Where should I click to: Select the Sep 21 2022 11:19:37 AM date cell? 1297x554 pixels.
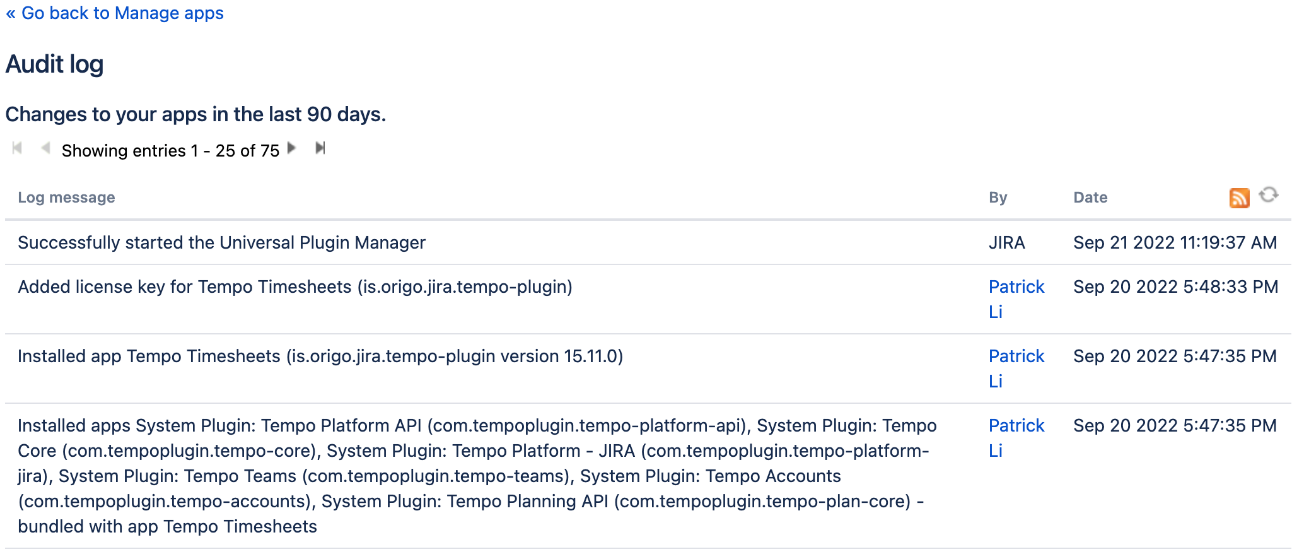(x=1175, y=243)
